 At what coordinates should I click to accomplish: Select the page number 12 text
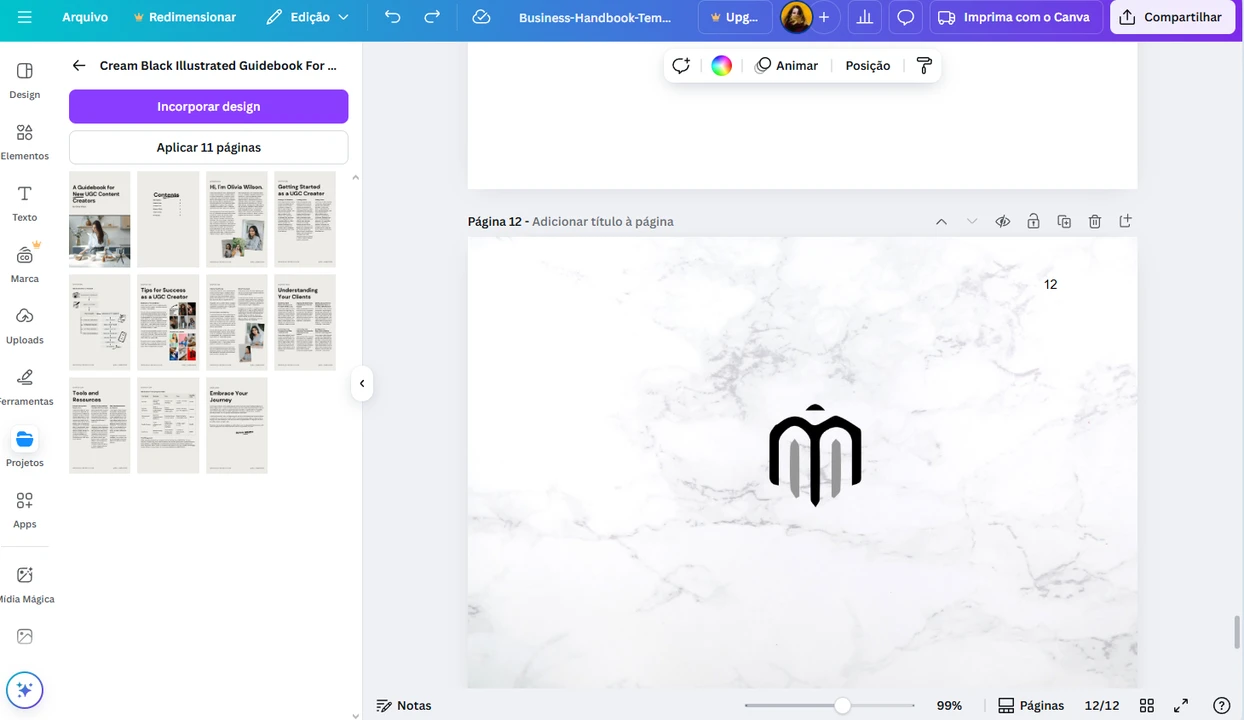1050,285
